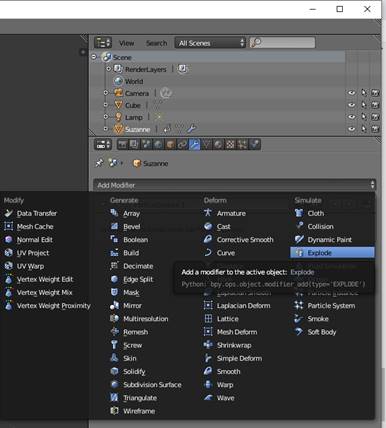Toggle selectability cursor for Camera

point(364,93)
